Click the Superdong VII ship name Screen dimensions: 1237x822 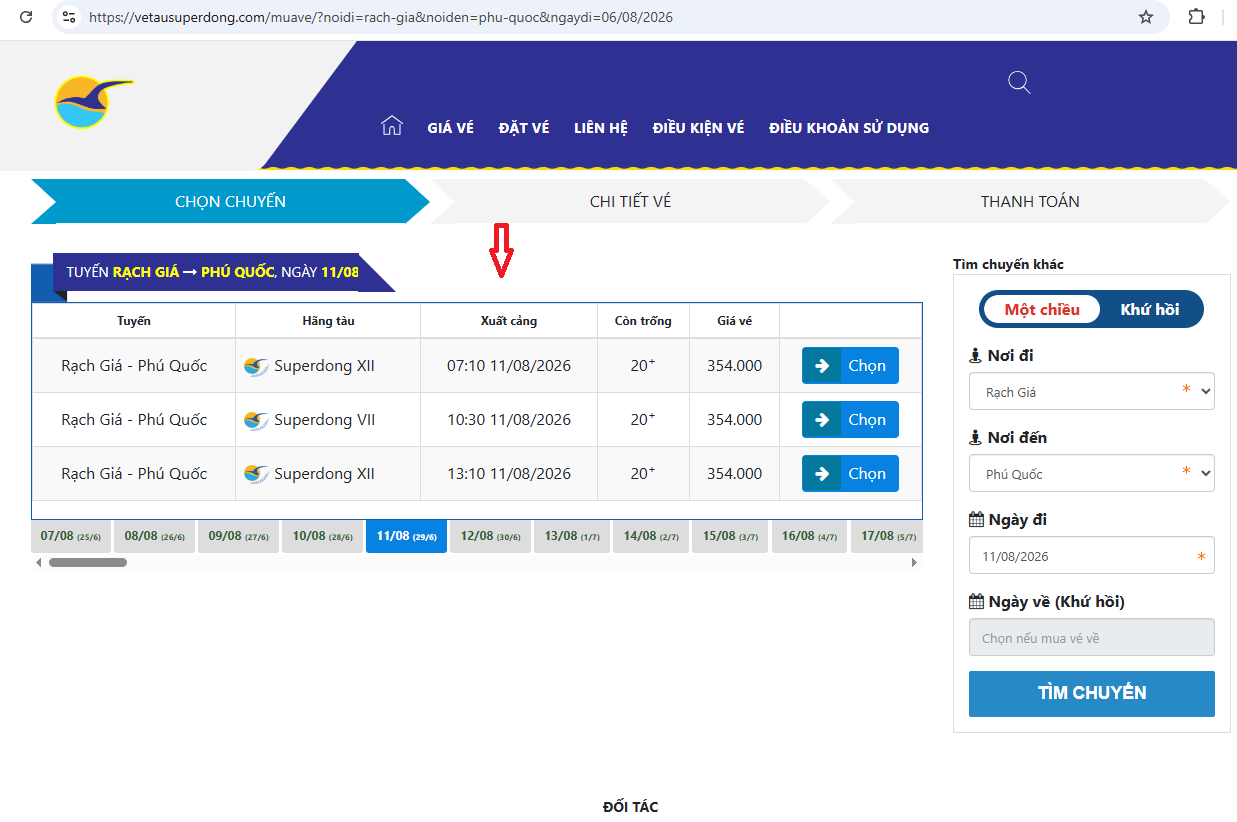click(x=325, y=420)
